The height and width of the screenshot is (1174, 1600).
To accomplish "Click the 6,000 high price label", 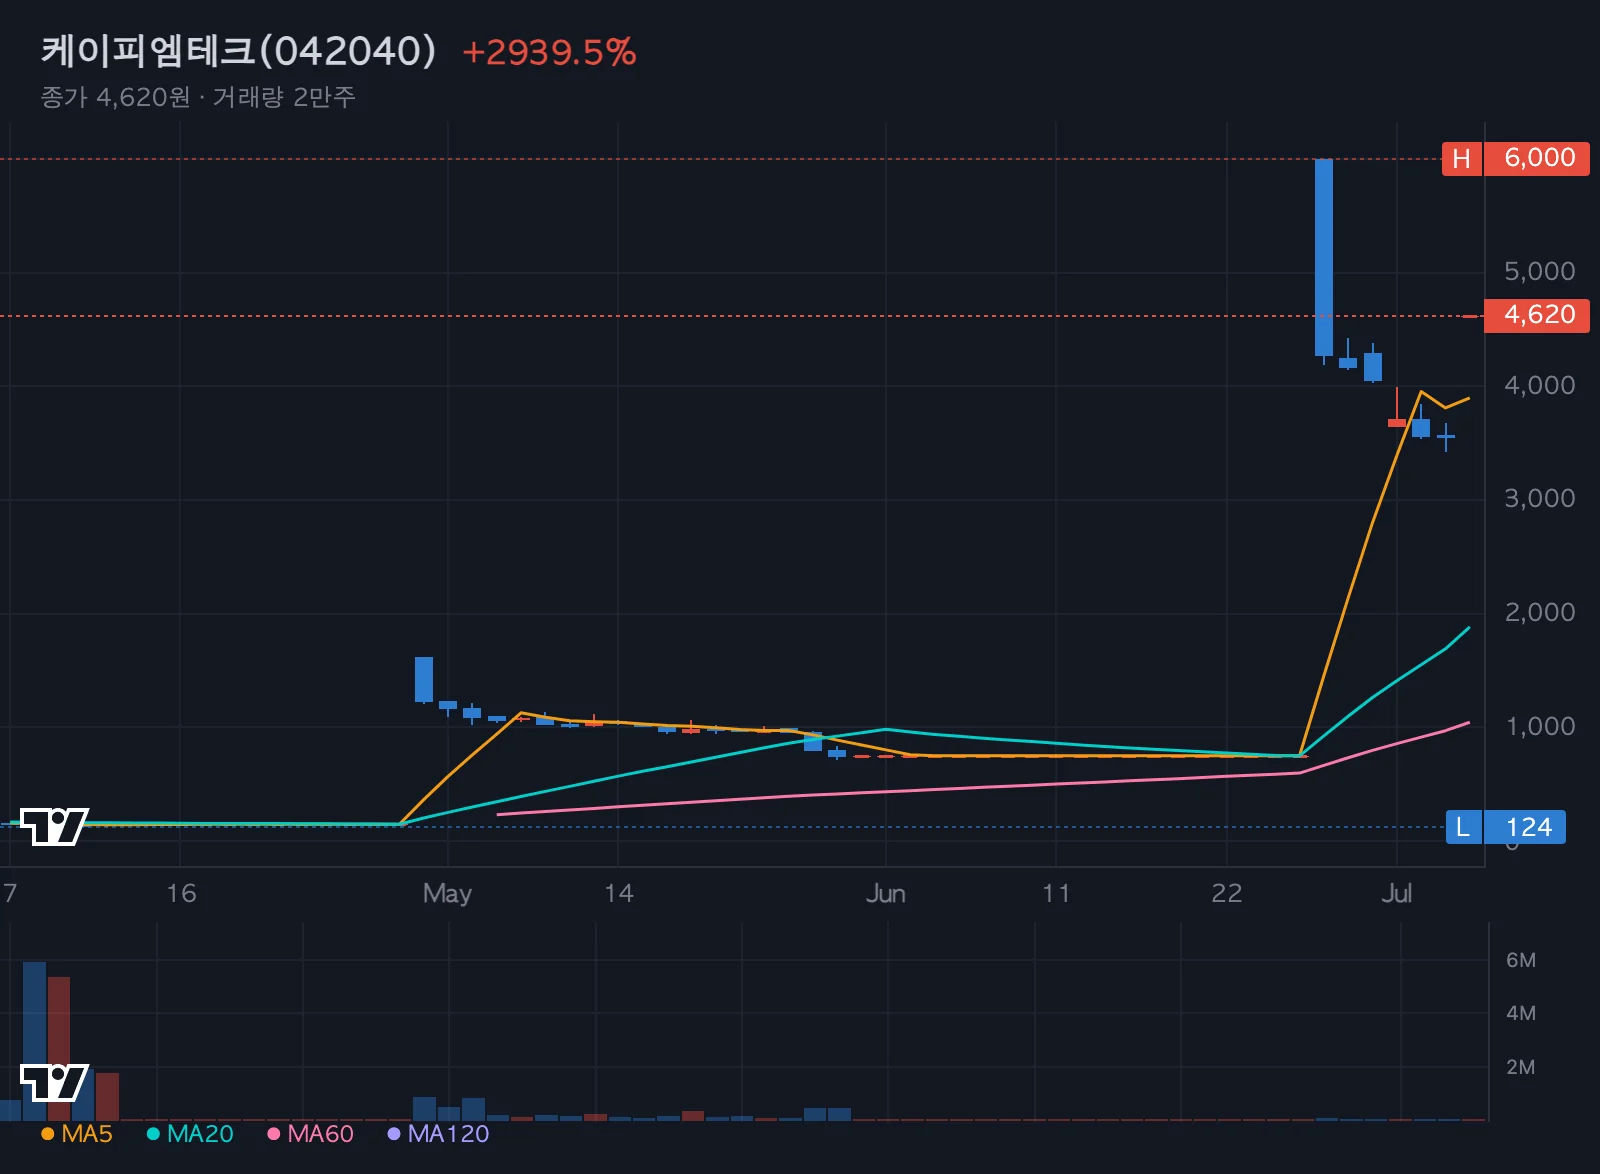I will [1538, 159].
